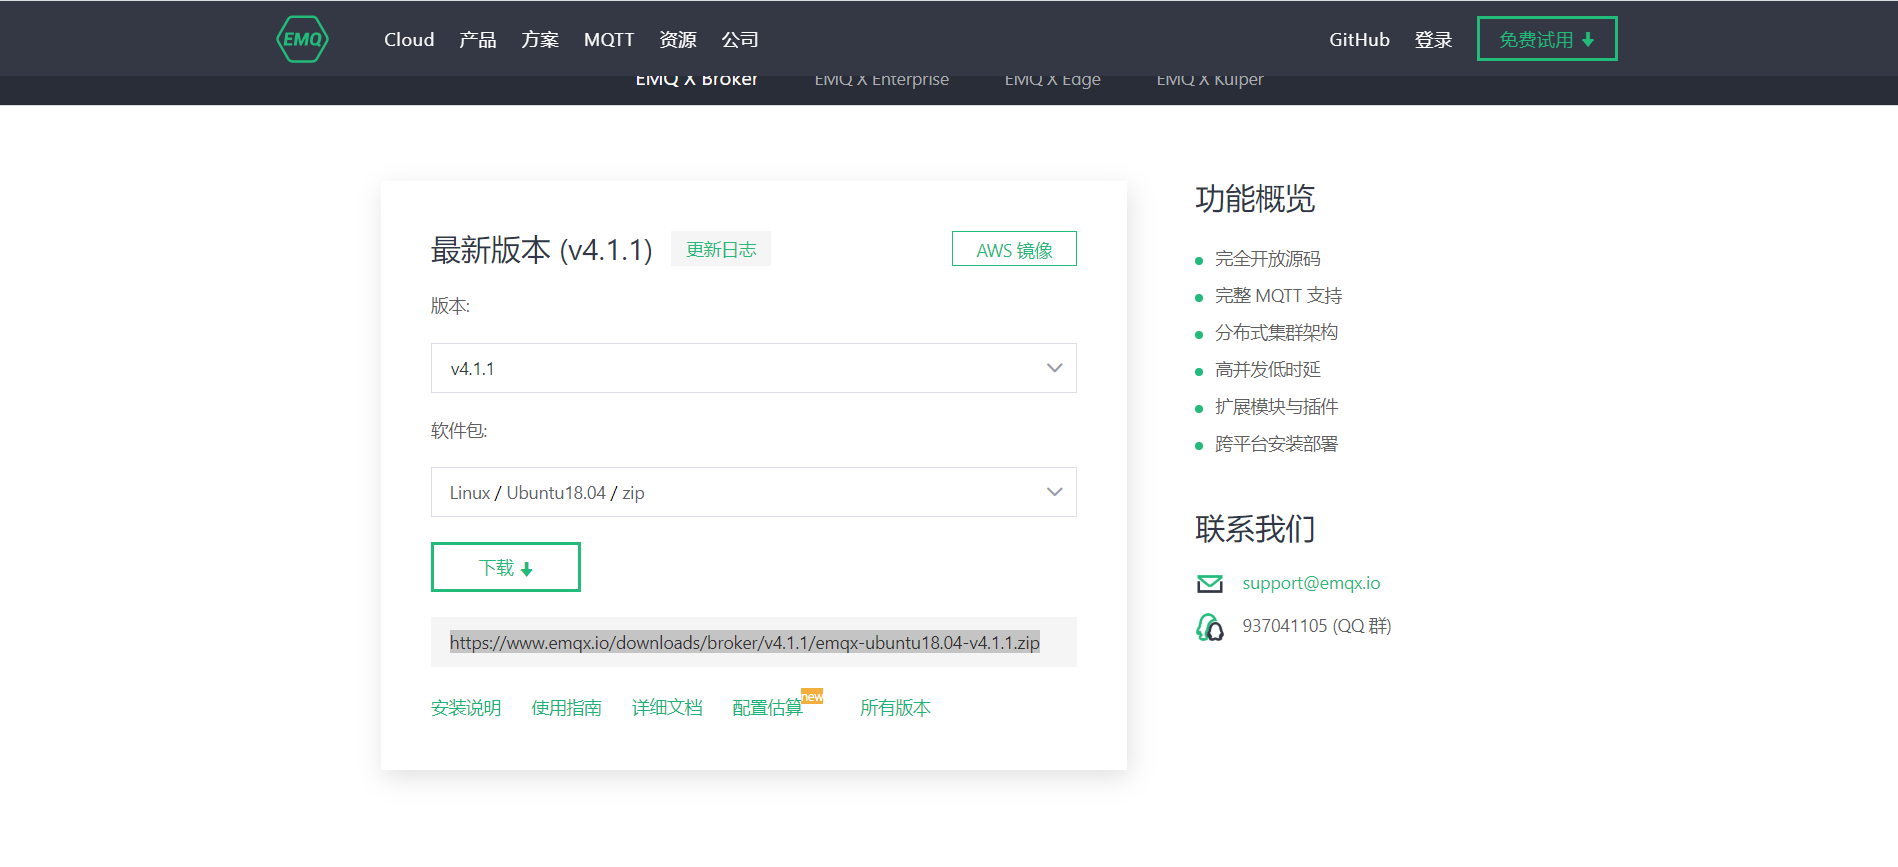Click the 软件包: label
This screenshot has width=1898, height=867.
pyautogui.click(x=459, y=431)
